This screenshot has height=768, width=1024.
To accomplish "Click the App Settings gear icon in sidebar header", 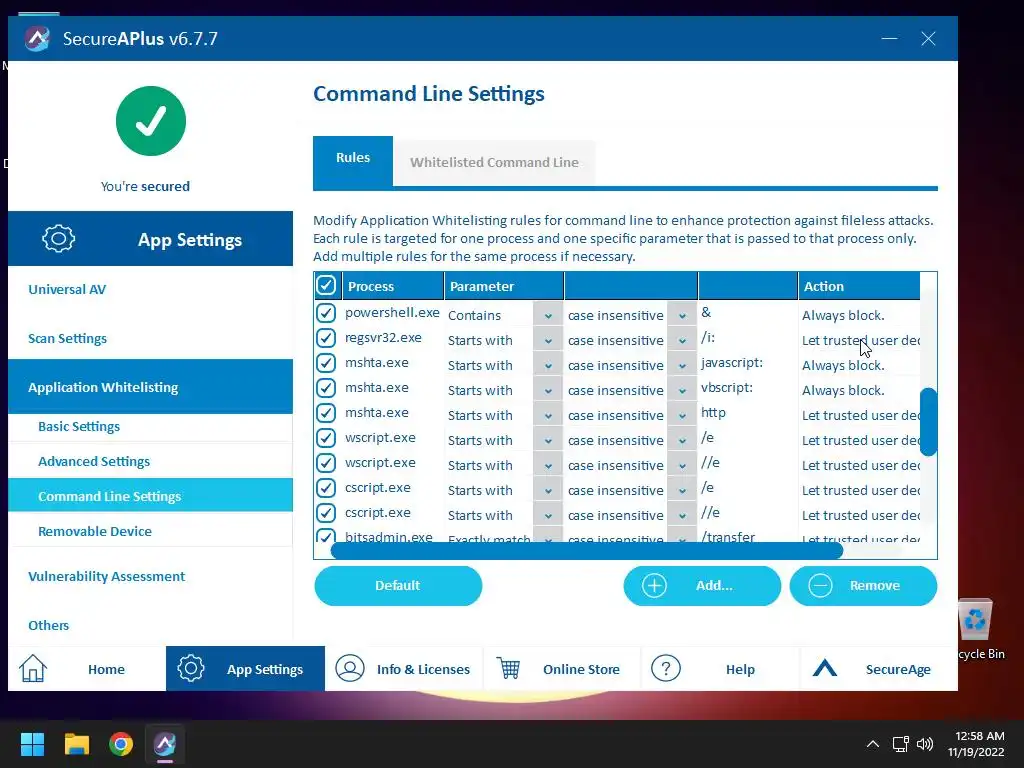I will [59, 239].
